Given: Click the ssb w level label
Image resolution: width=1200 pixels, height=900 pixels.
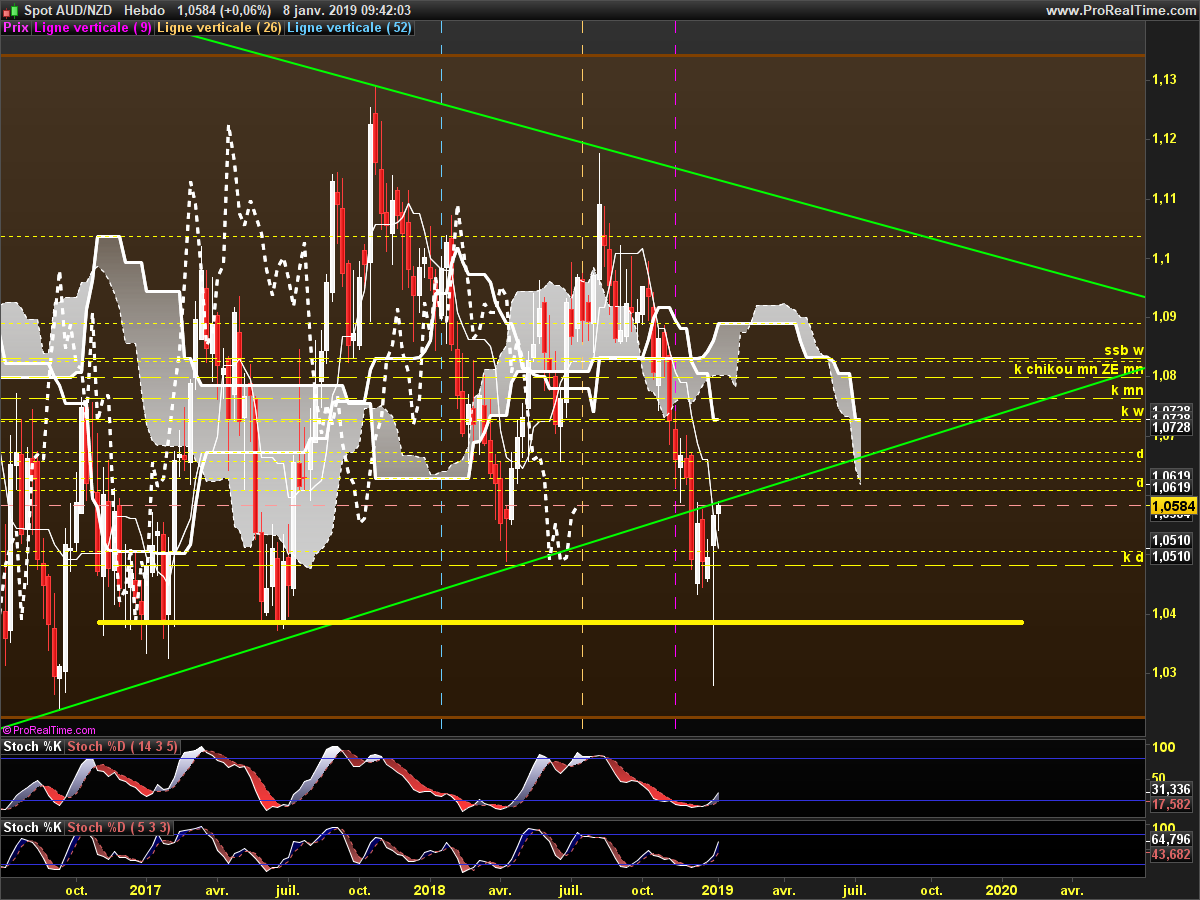Looking at the screenshot, I should pyautogui.click(x=1123, y=351).
